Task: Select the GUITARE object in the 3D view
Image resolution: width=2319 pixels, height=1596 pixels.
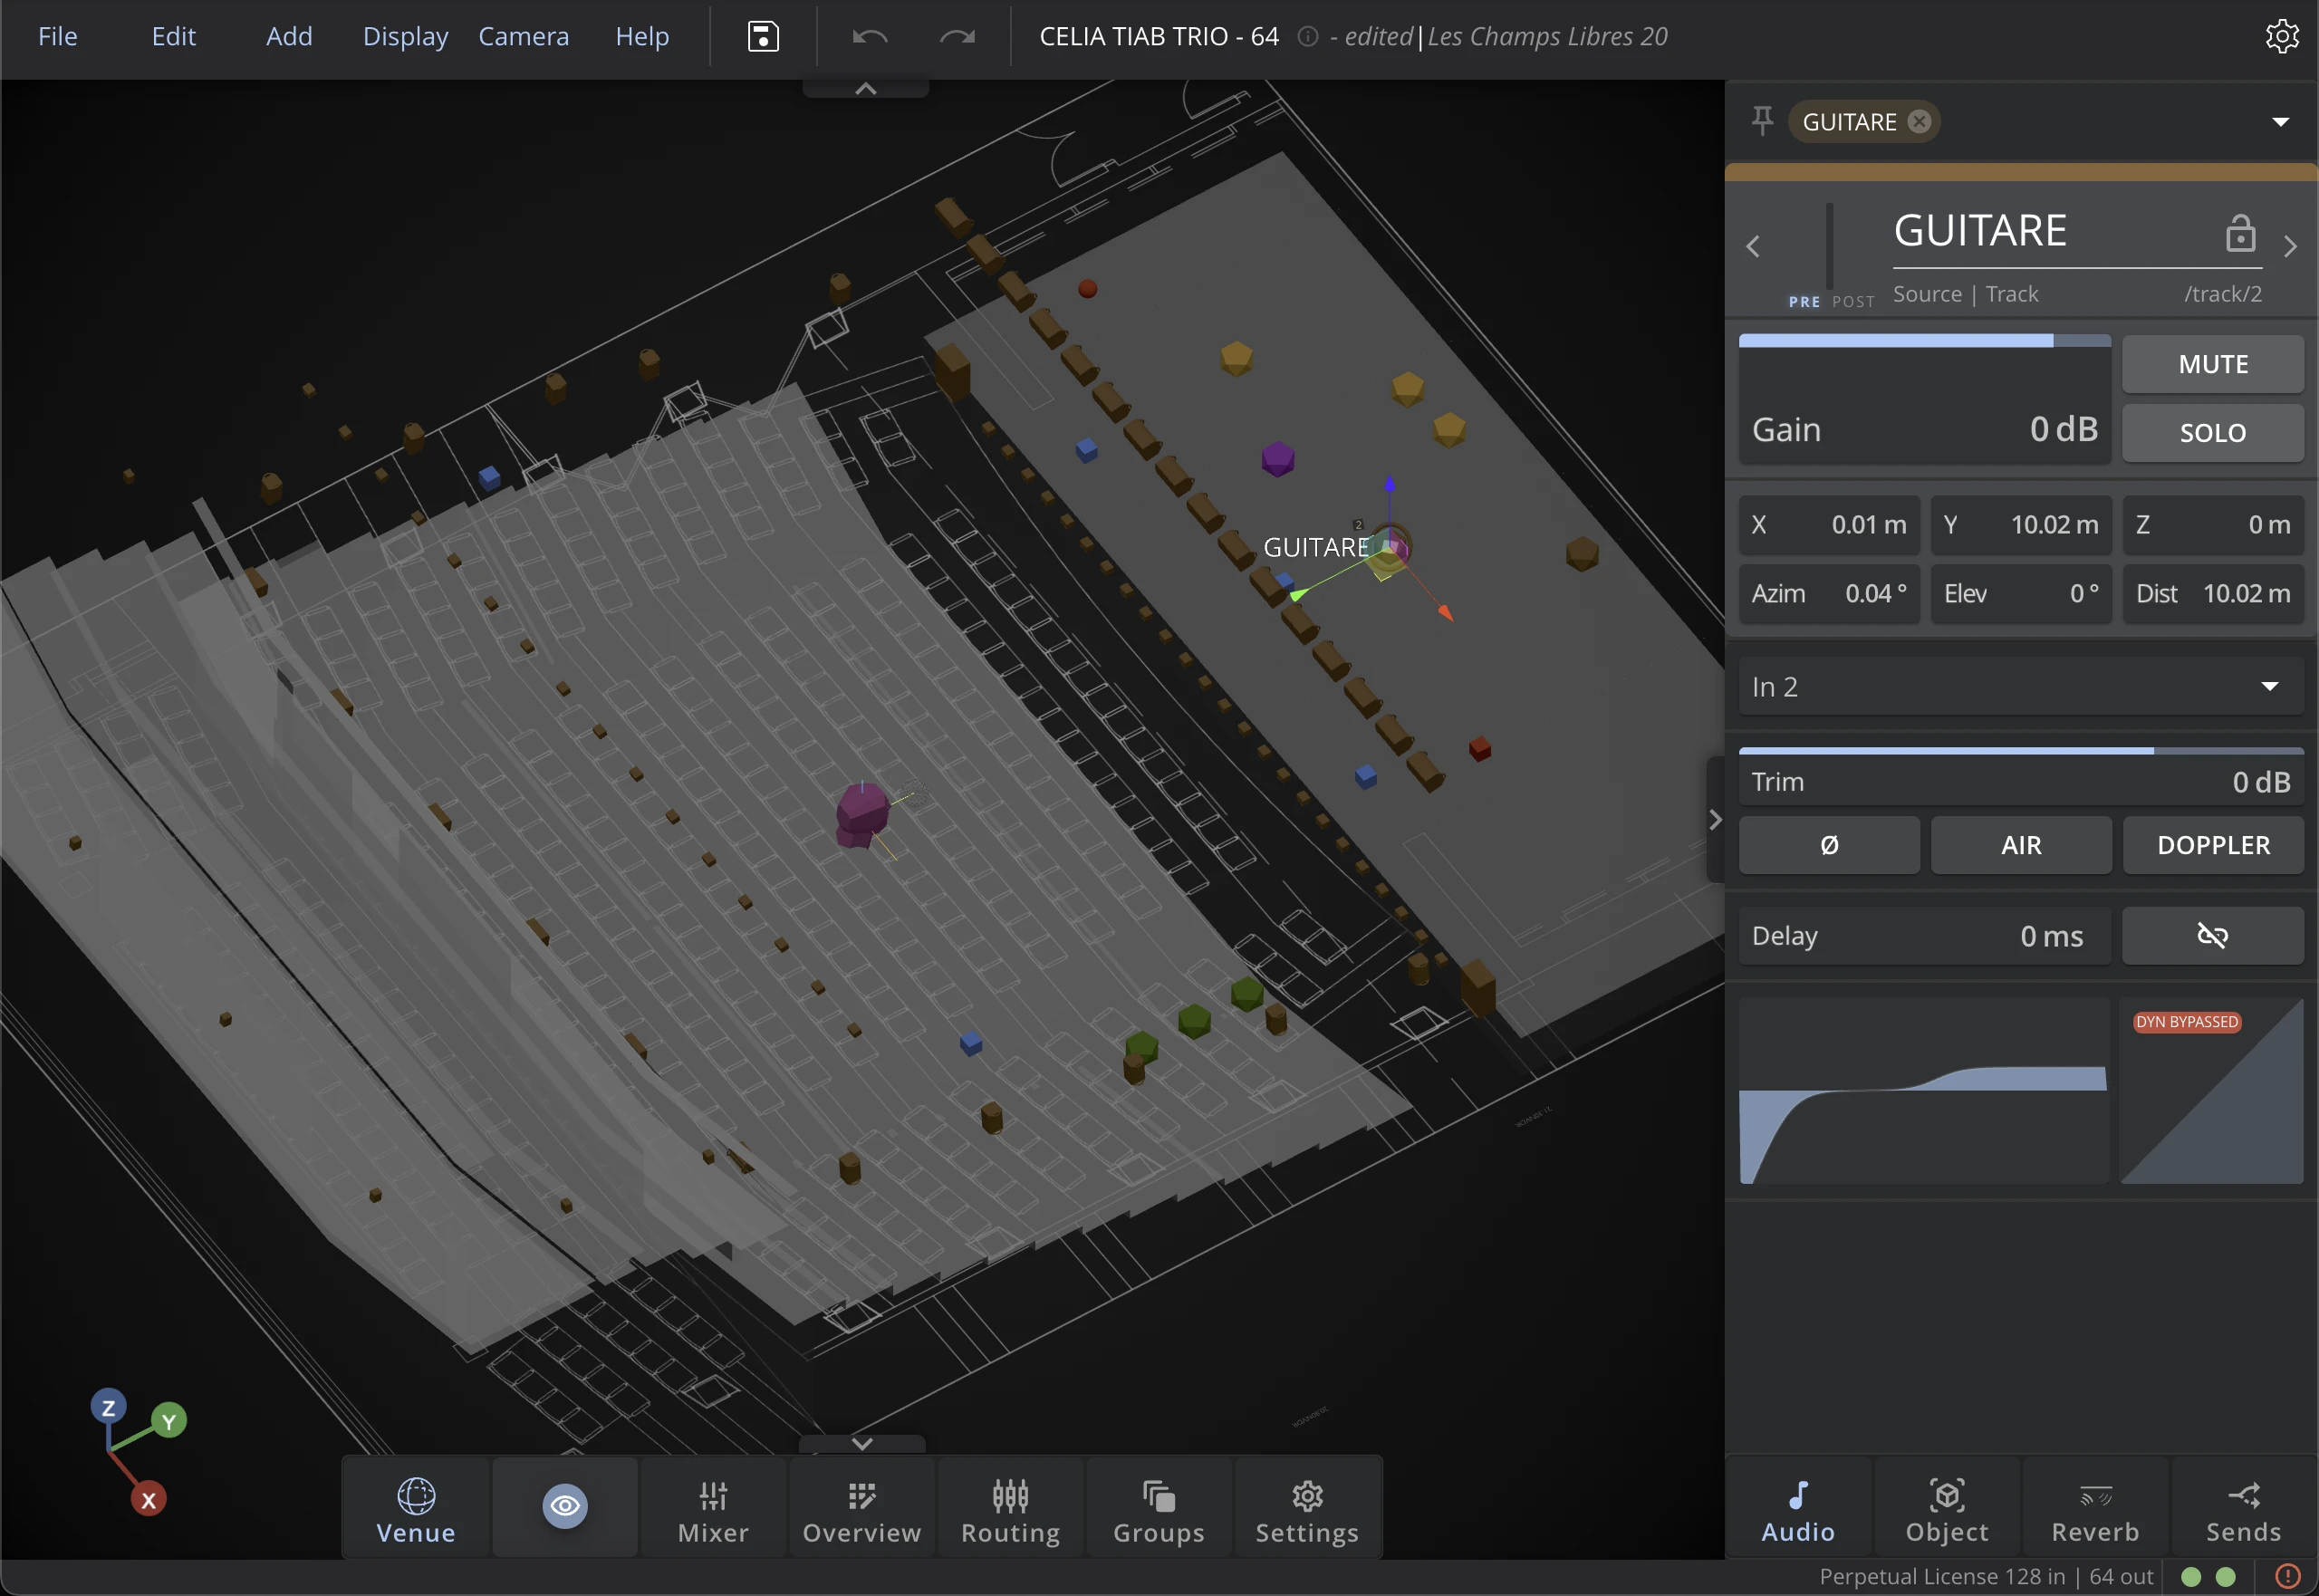Action: coord(1389,549)
